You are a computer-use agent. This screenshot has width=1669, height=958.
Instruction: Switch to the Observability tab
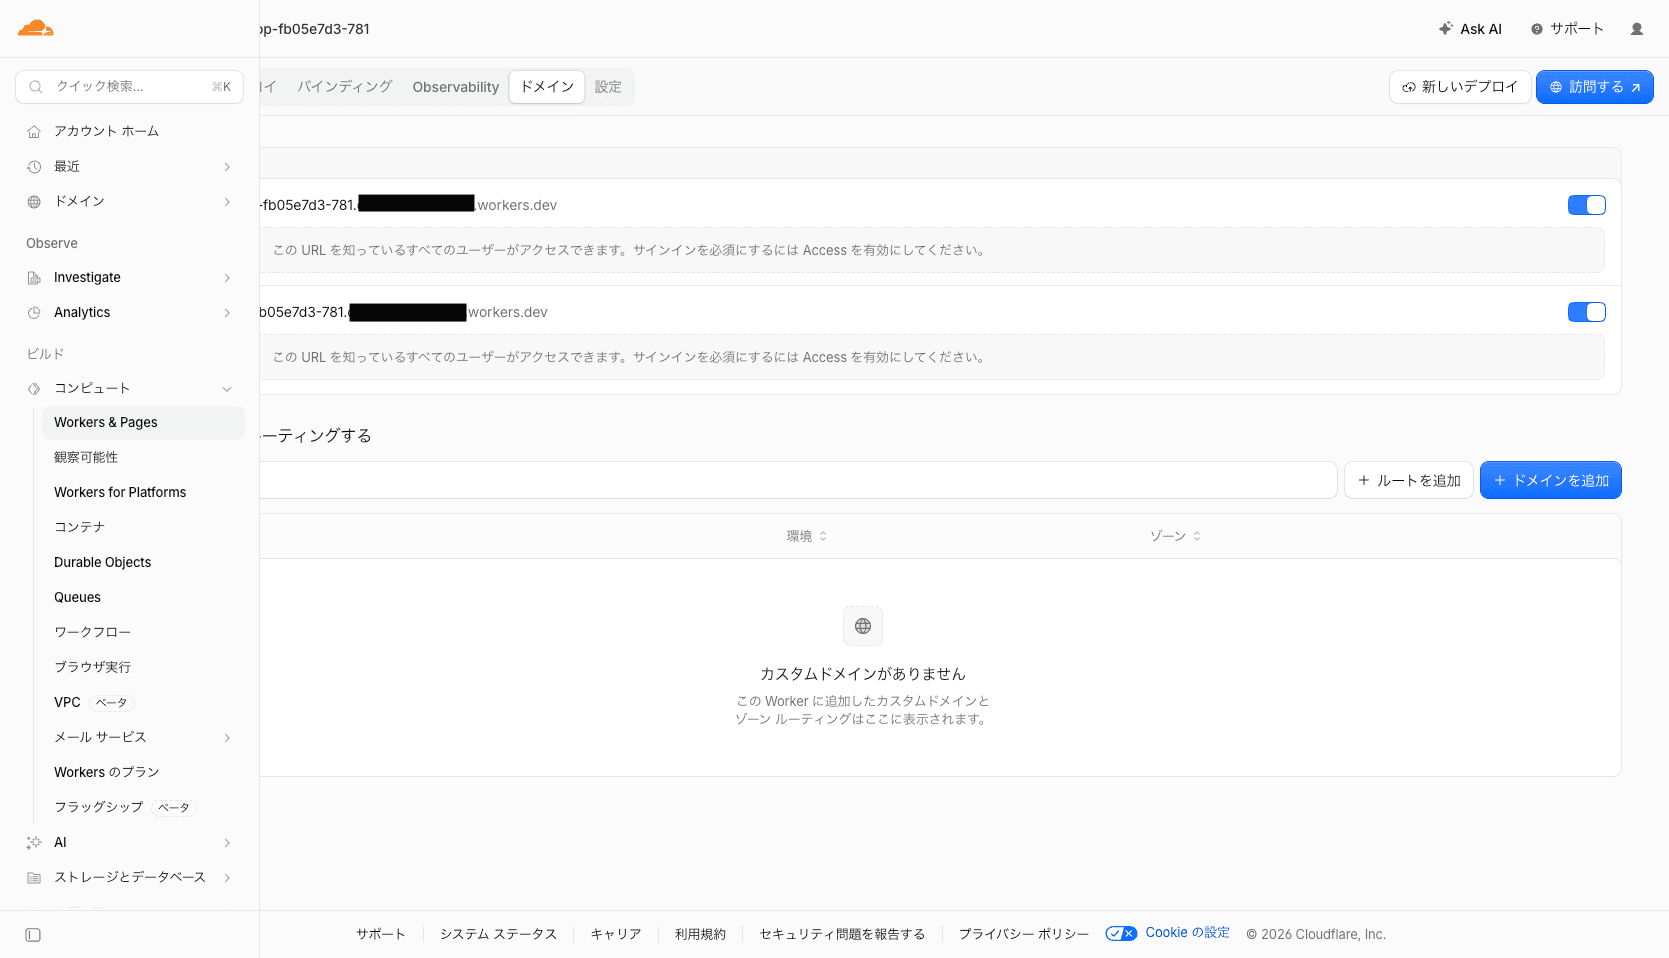455,87
